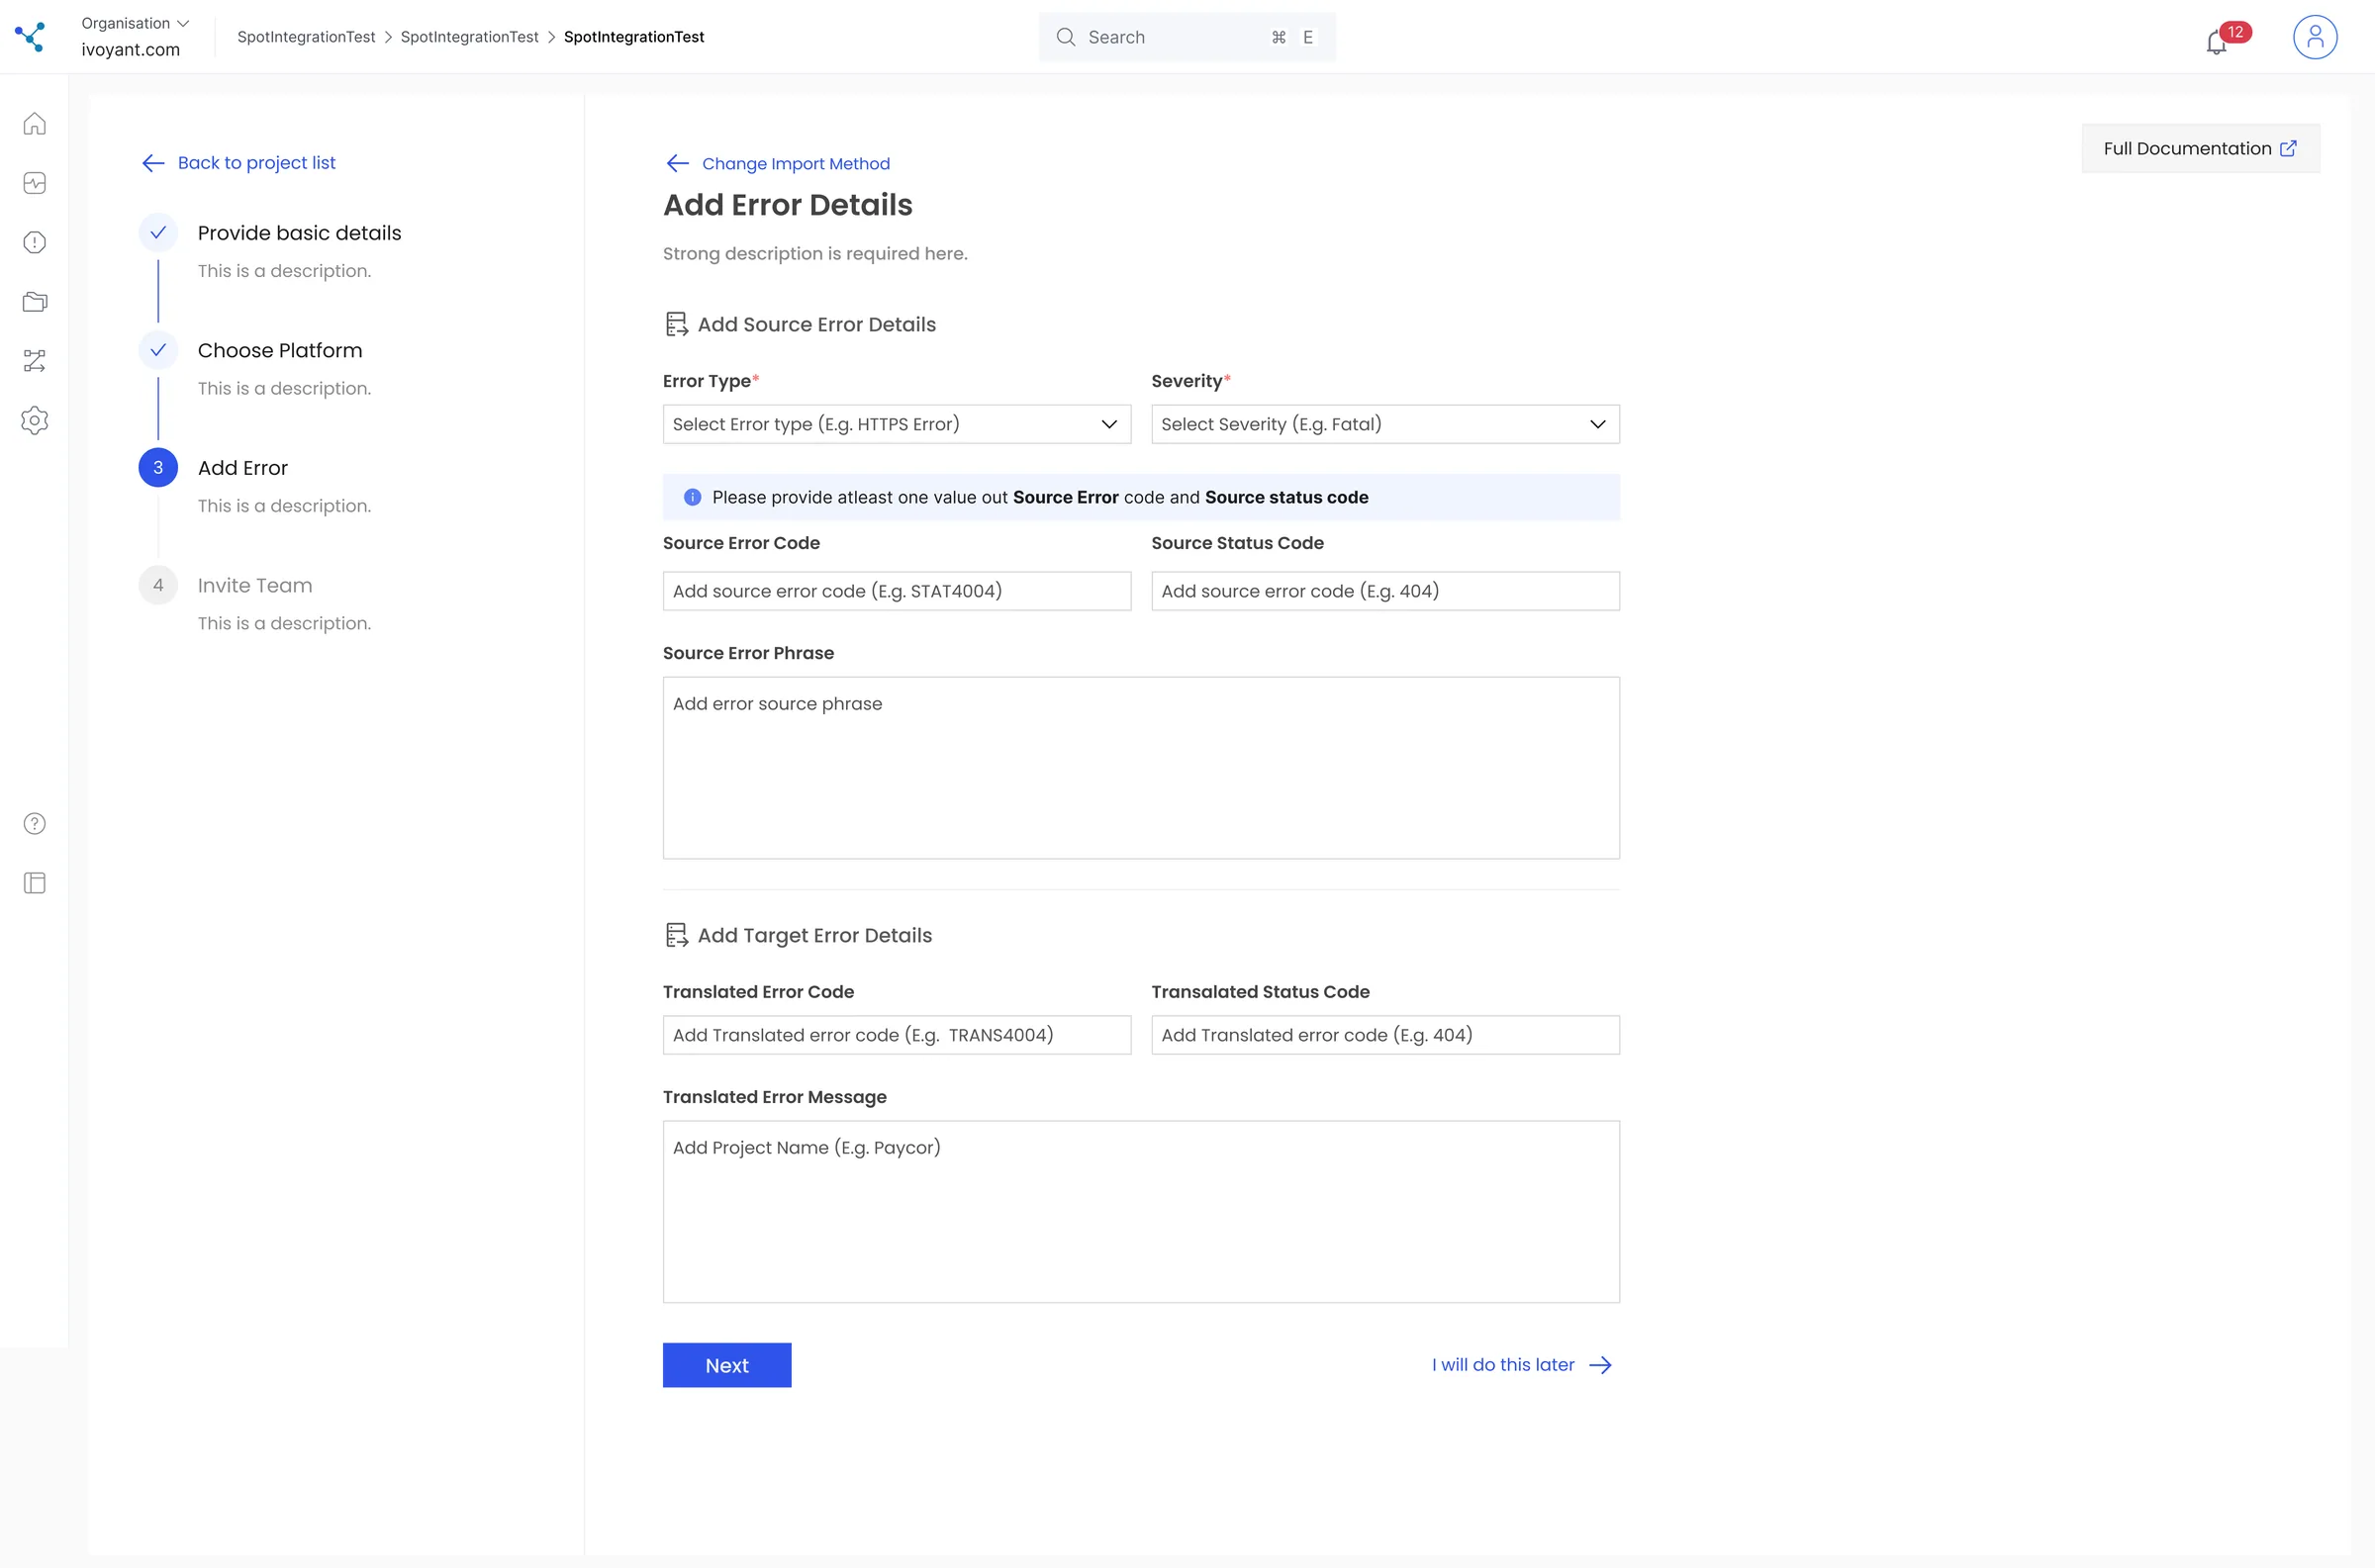Open the settings gear sidebar icon
The height and width of the screenshot is (1568, 2375).
[35, 420]
